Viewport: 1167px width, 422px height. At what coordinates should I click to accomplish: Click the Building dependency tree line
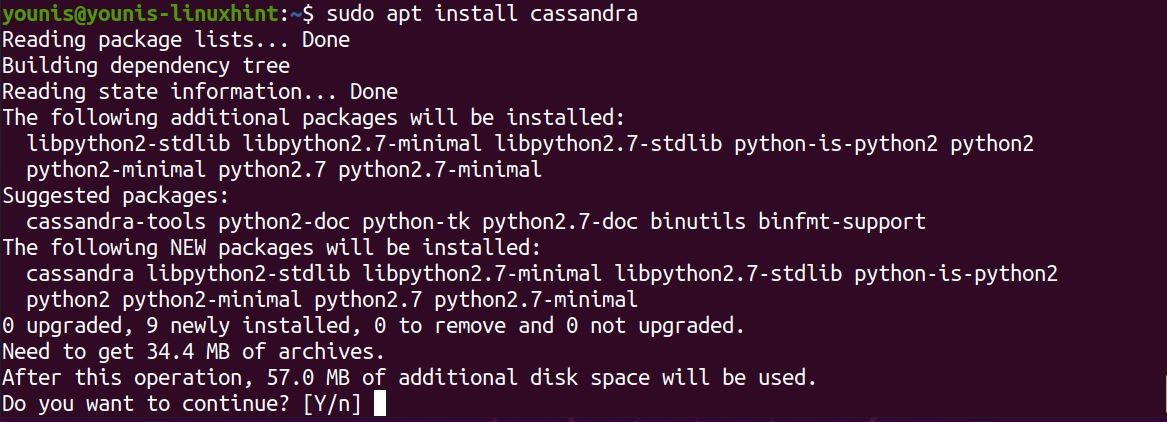[146, 66]
